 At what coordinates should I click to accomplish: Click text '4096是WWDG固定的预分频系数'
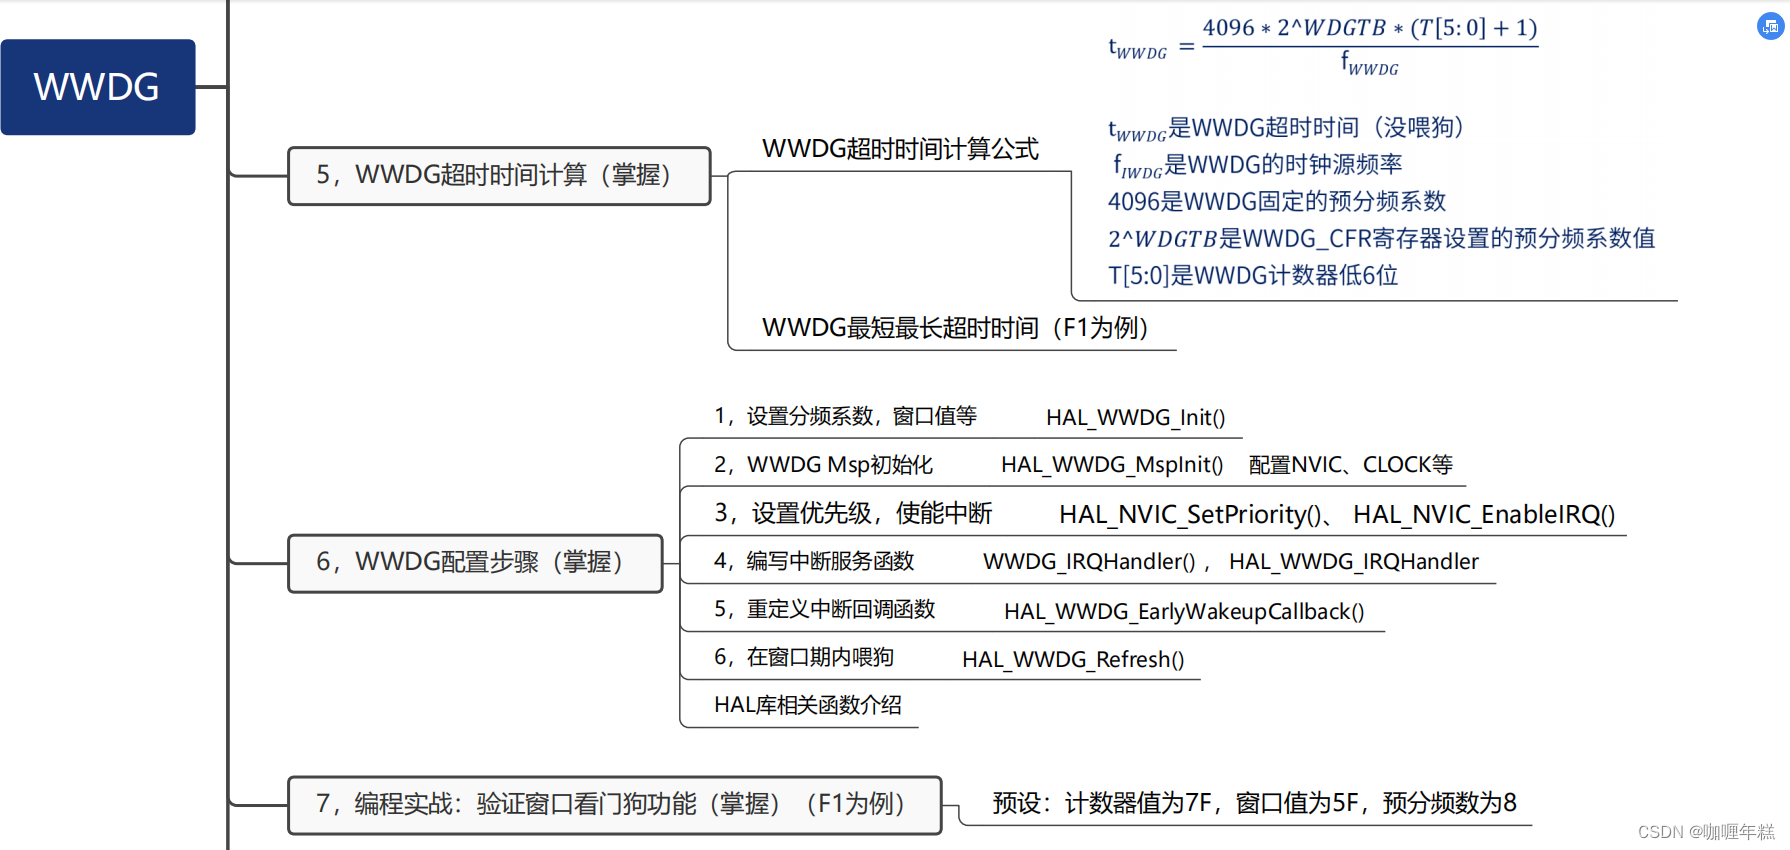pos(1277,202)
